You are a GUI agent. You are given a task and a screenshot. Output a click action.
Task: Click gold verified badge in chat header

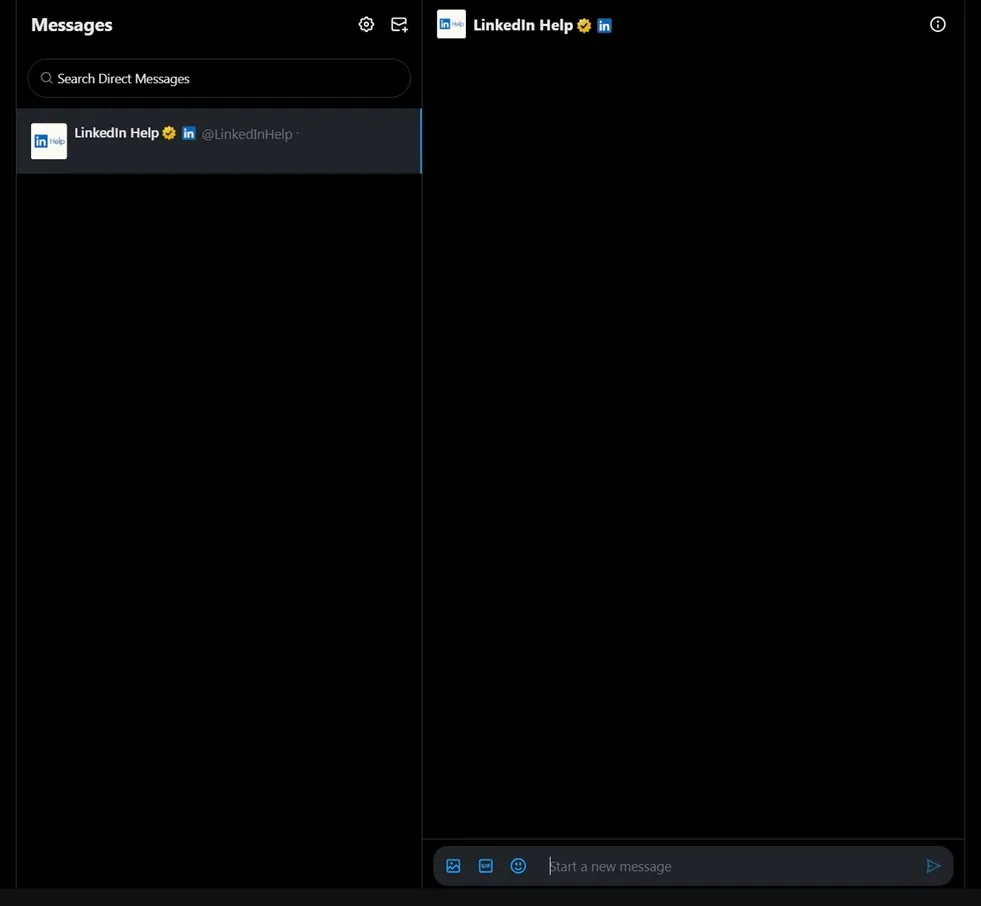[584, 26]
